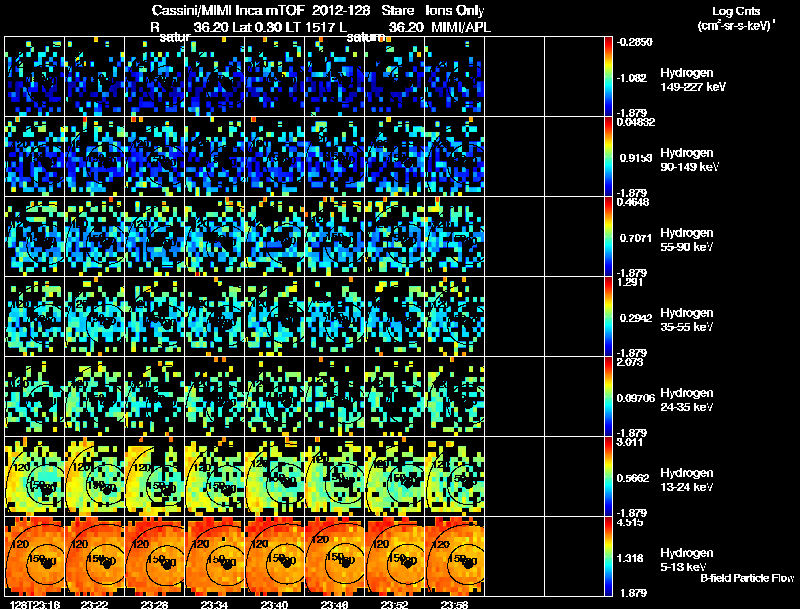Click the 2.073 scale maximum value
The image size is (800, 609).
coord(630,363)
